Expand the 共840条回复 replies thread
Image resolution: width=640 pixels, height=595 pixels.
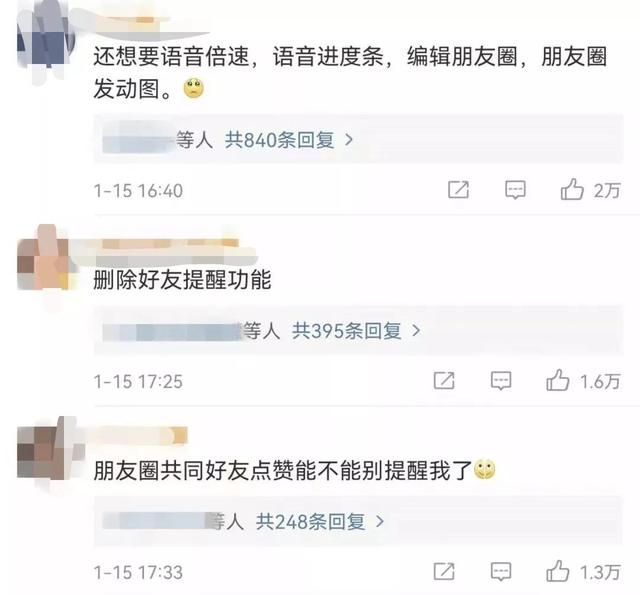pos(289,140)
